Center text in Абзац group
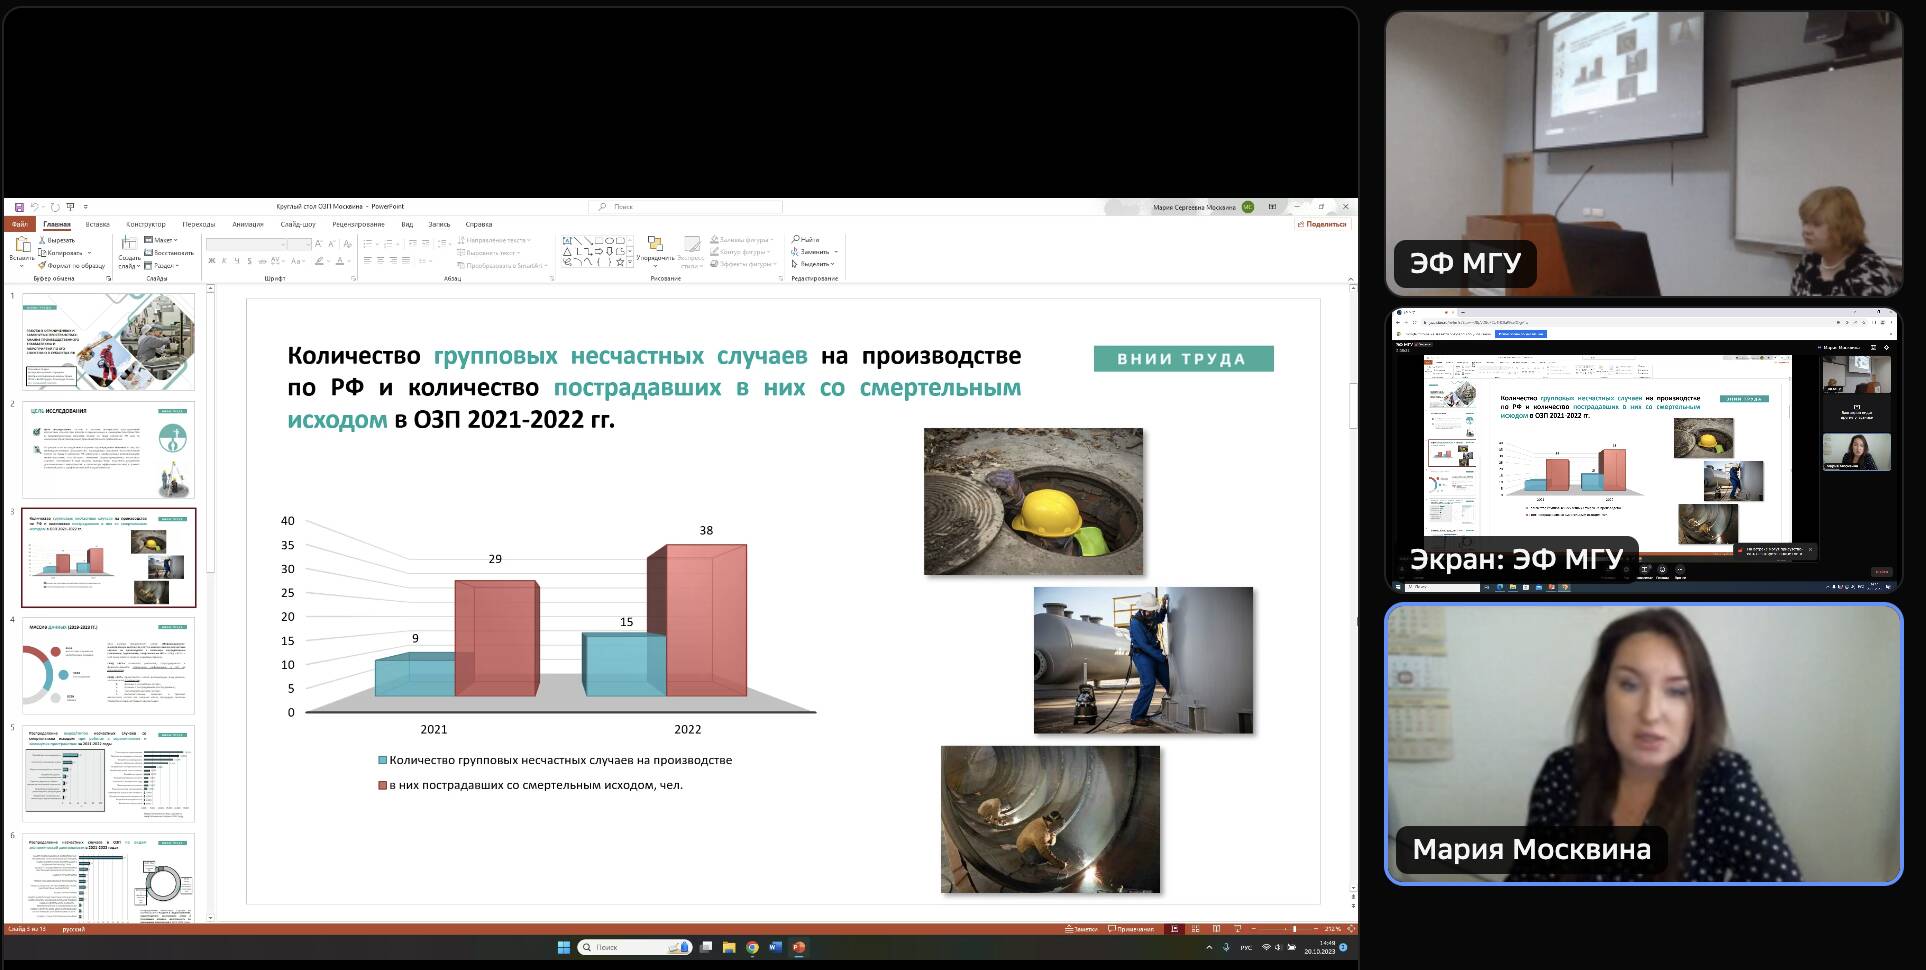Screen dimensions: 1926x970 point(380,260)
